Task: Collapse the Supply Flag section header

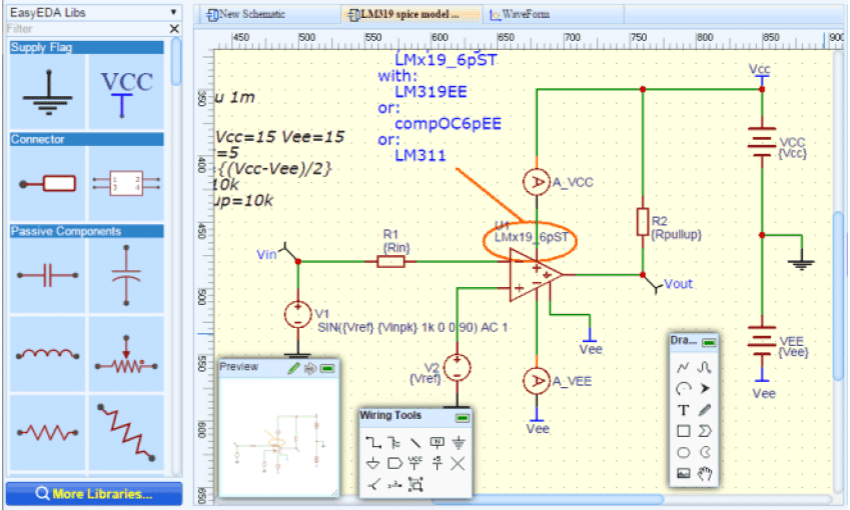Action: click(86, 48)
